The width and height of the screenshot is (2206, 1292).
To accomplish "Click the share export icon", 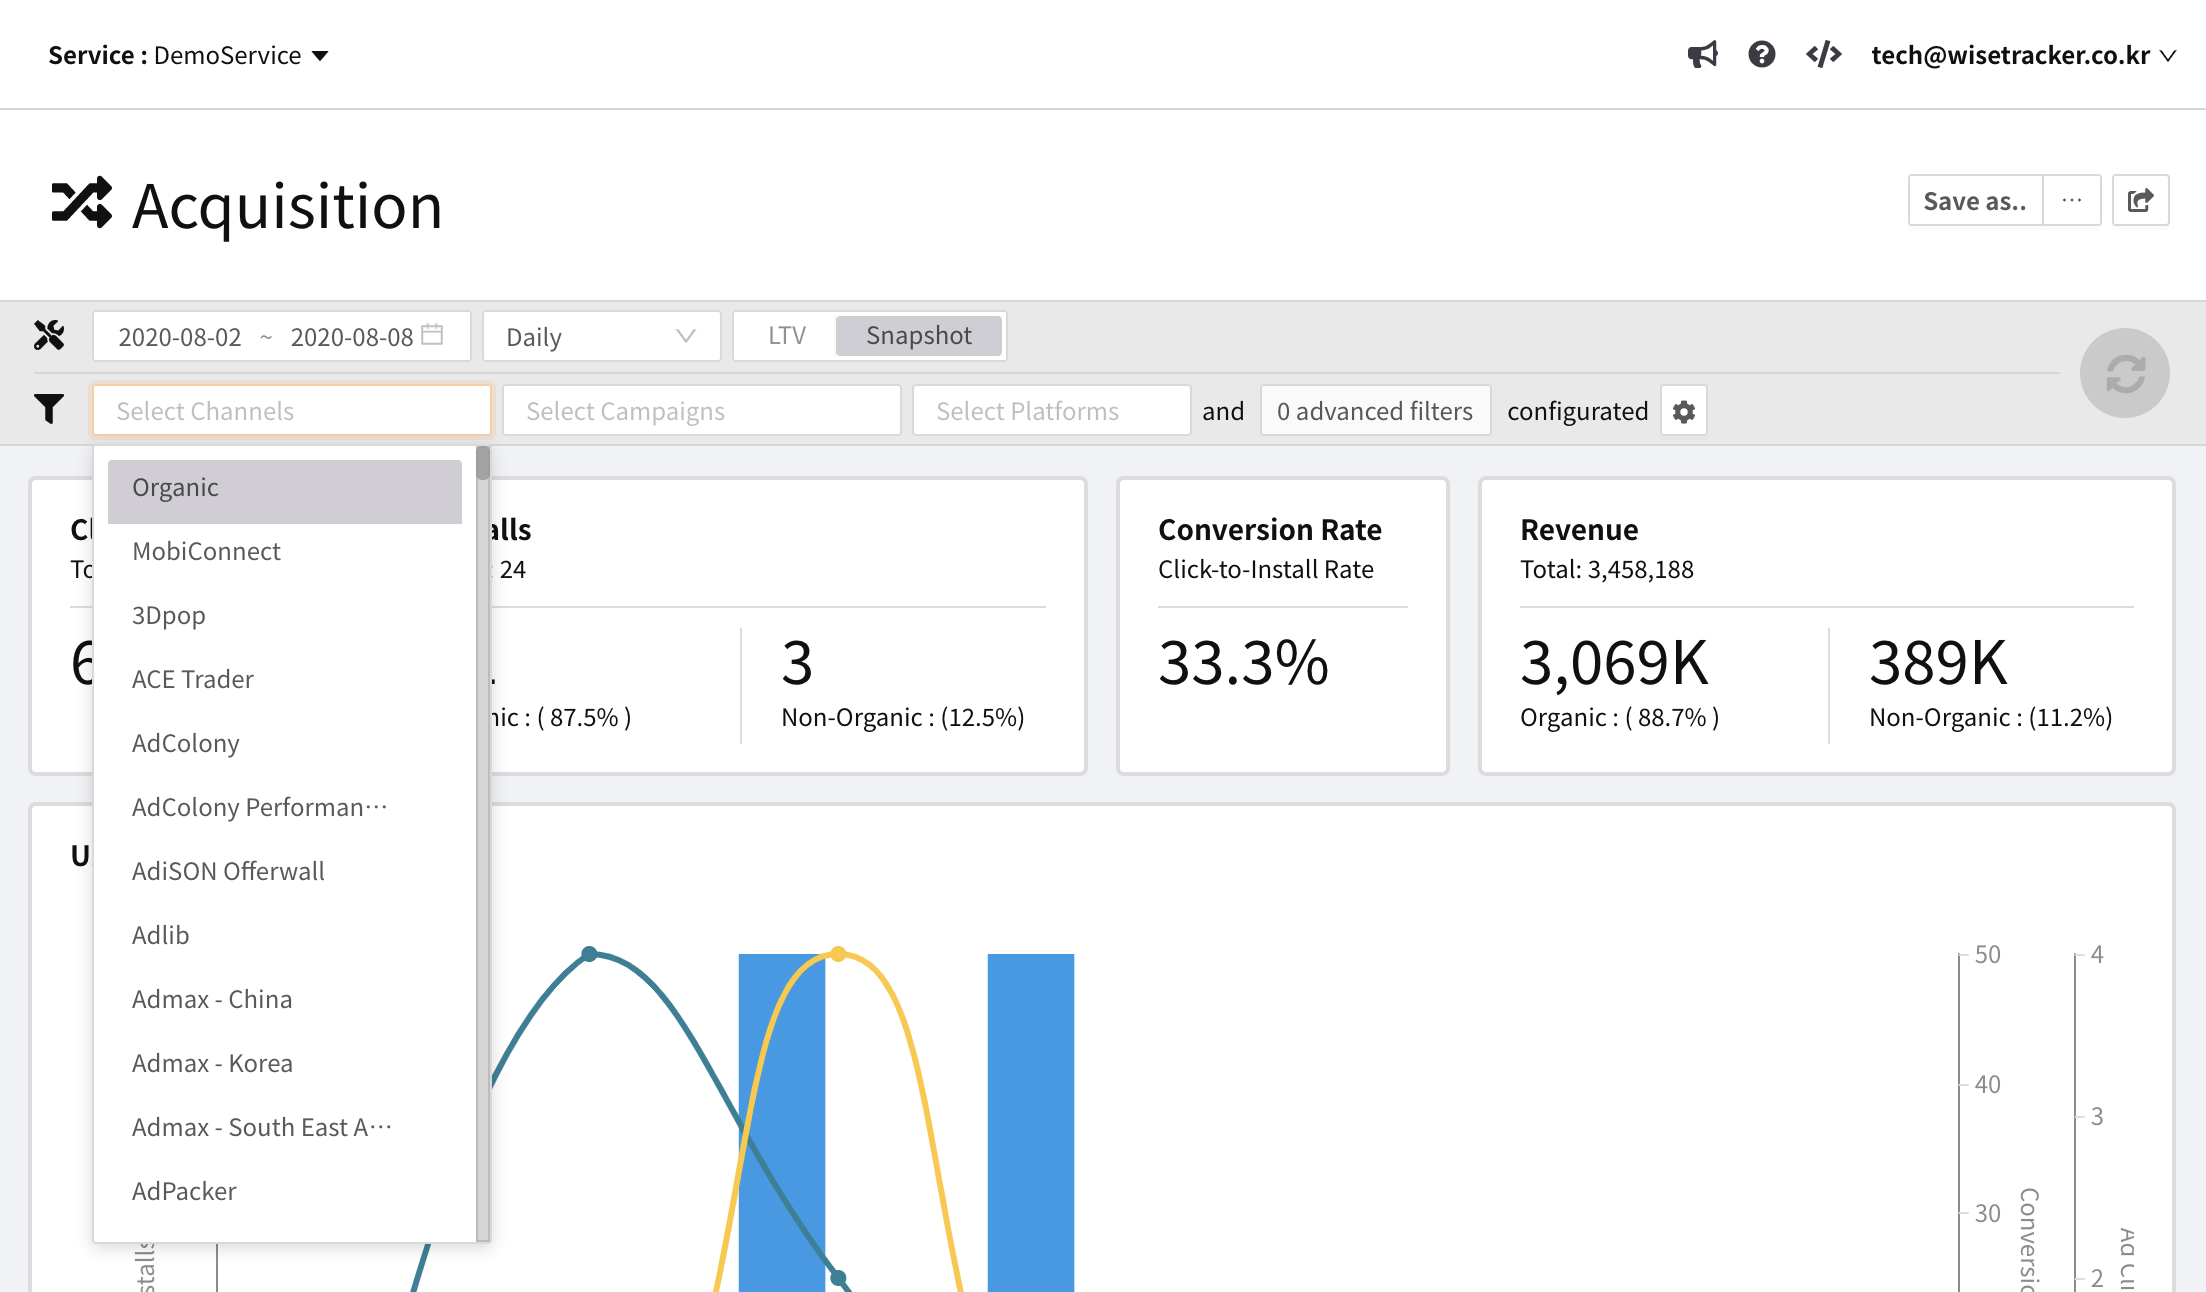I will [2140, 201].
